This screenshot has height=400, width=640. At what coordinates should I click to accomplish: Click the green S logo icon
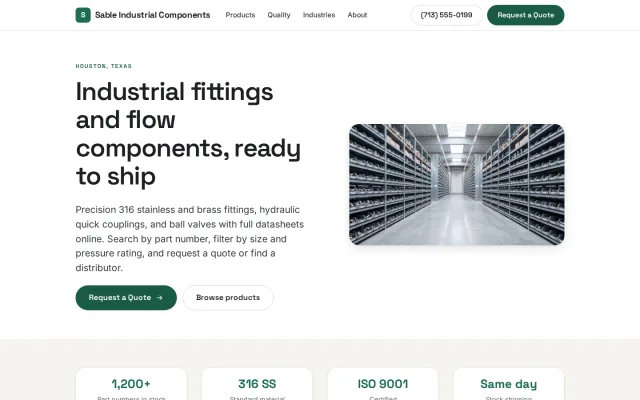[x=83, y=15]
